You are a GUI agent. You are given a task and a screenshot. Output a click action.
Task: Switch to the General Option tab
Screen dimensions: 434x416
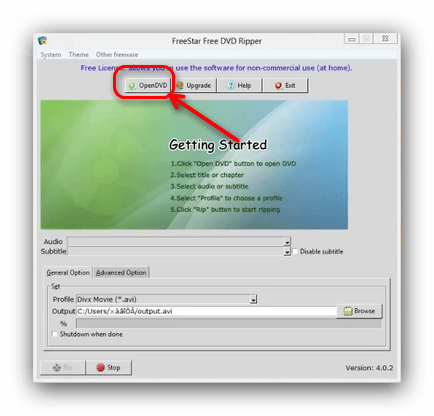point(68,273)
